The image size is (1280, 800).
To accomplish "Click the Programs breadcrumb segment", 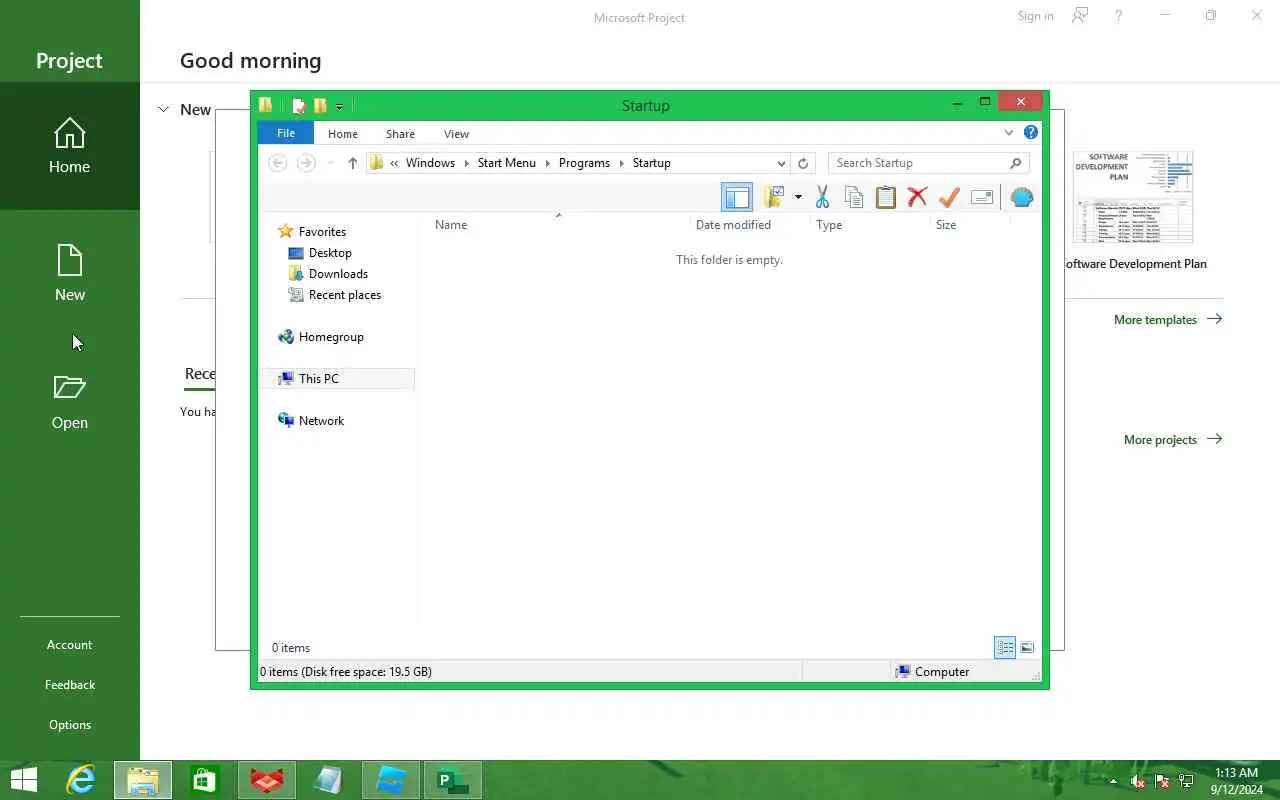I will click(584, 163).
